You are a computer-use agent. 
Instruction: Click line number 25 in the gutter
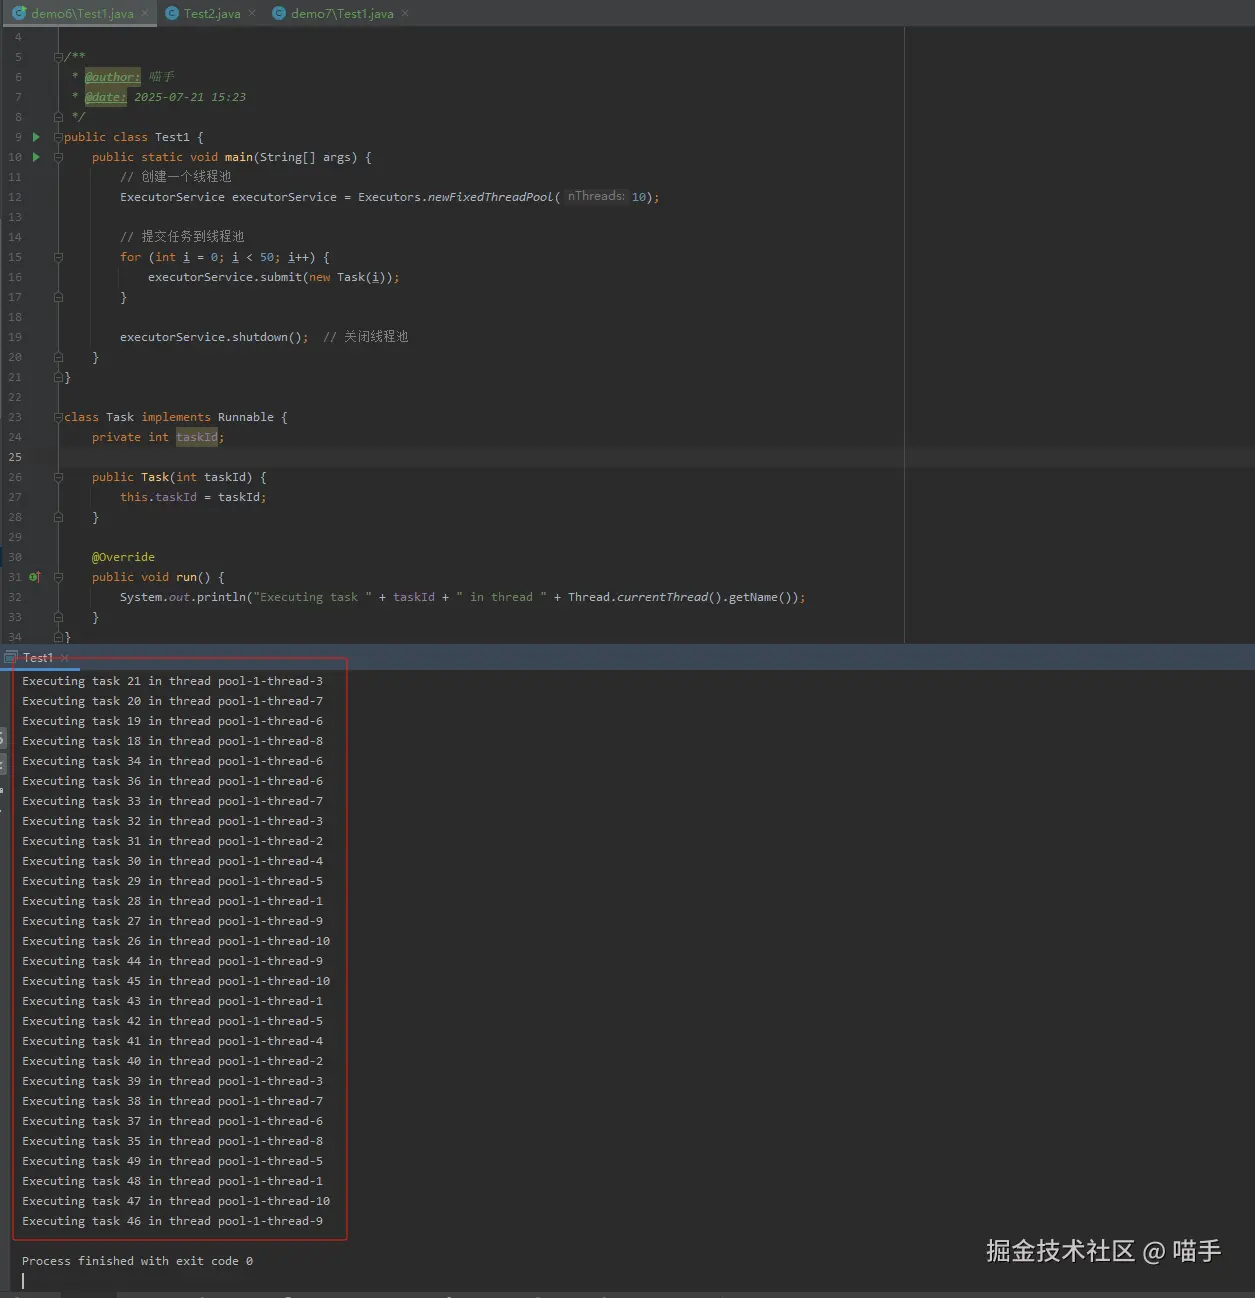click(15, 457)
